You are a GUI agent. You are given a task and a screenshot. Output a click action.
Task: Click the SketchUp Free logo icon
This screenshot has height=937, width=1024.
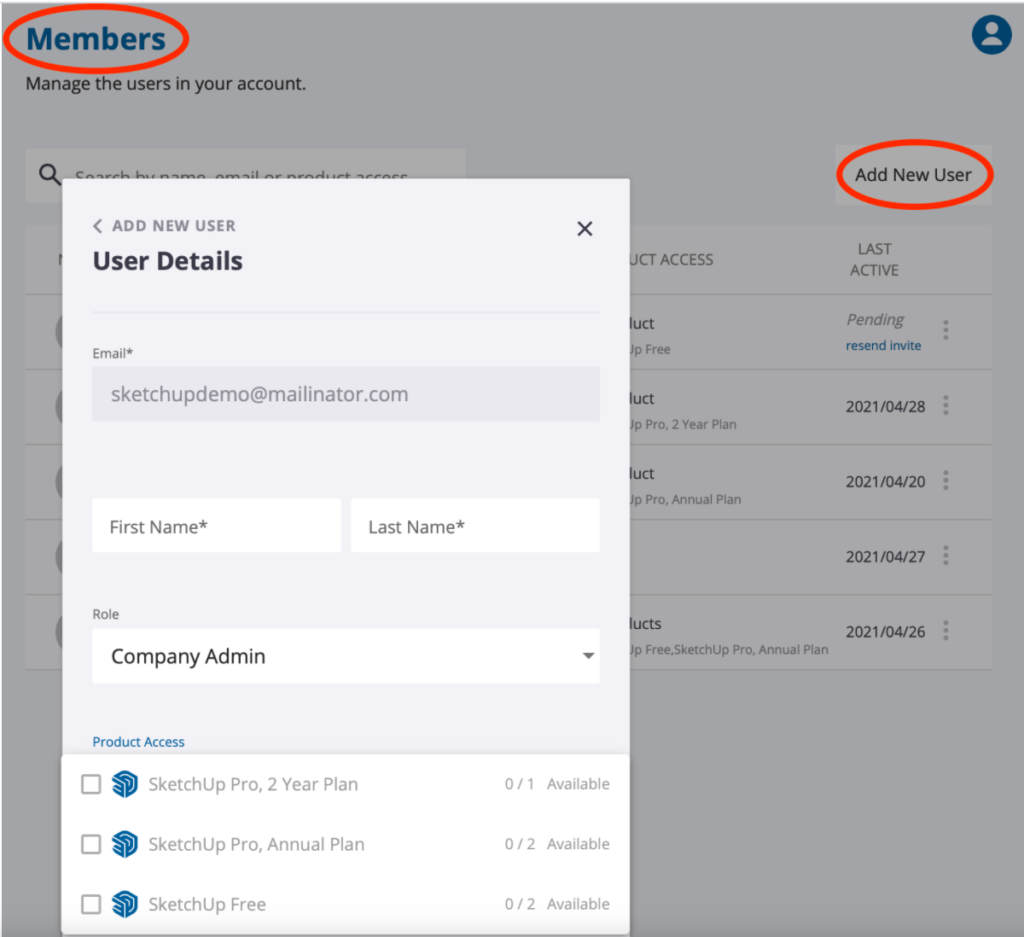pyautogui.click(x=125, y=904)
